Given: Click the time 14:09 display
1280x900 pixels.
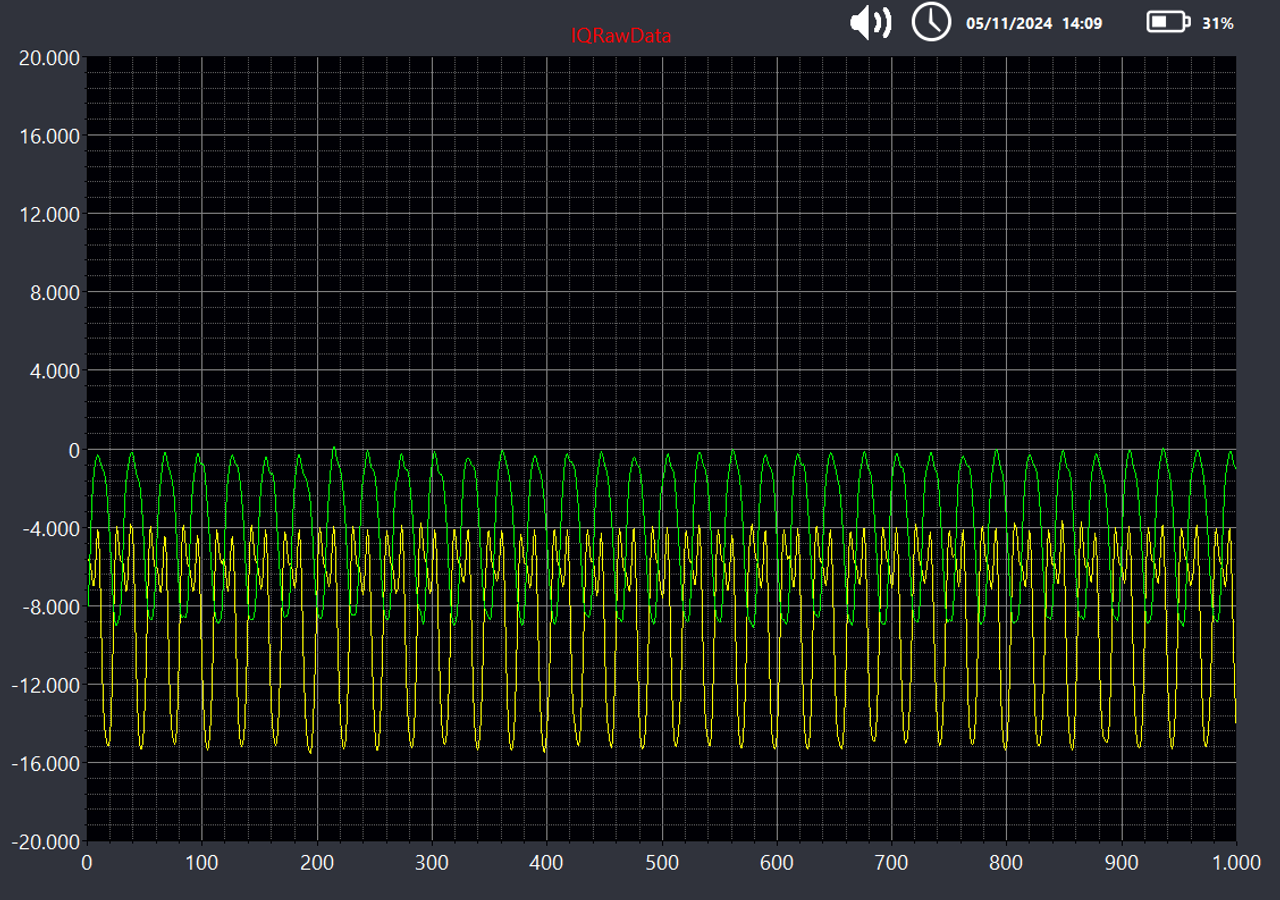Looking at the screenshot, I should tap(1084, 23).
